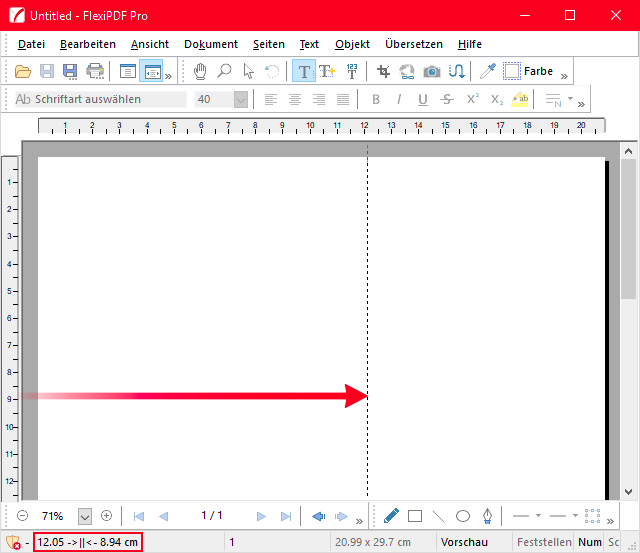The image size is (640, 553).
Task: Open the Übersetzen menu
Action: point(413,44)
